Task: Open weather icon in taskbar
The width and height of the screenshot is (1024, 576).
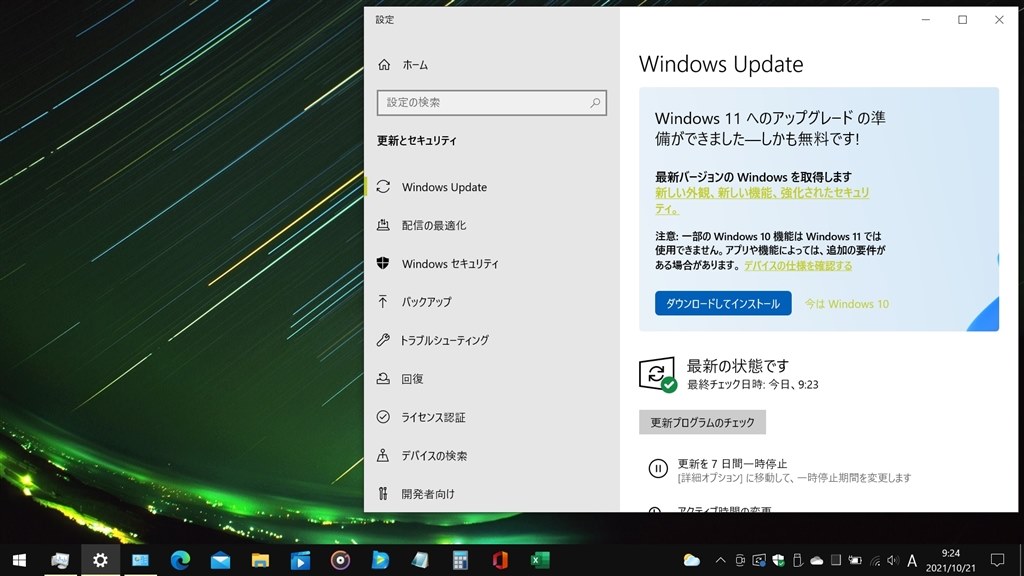Action: (x=692, y=560)
